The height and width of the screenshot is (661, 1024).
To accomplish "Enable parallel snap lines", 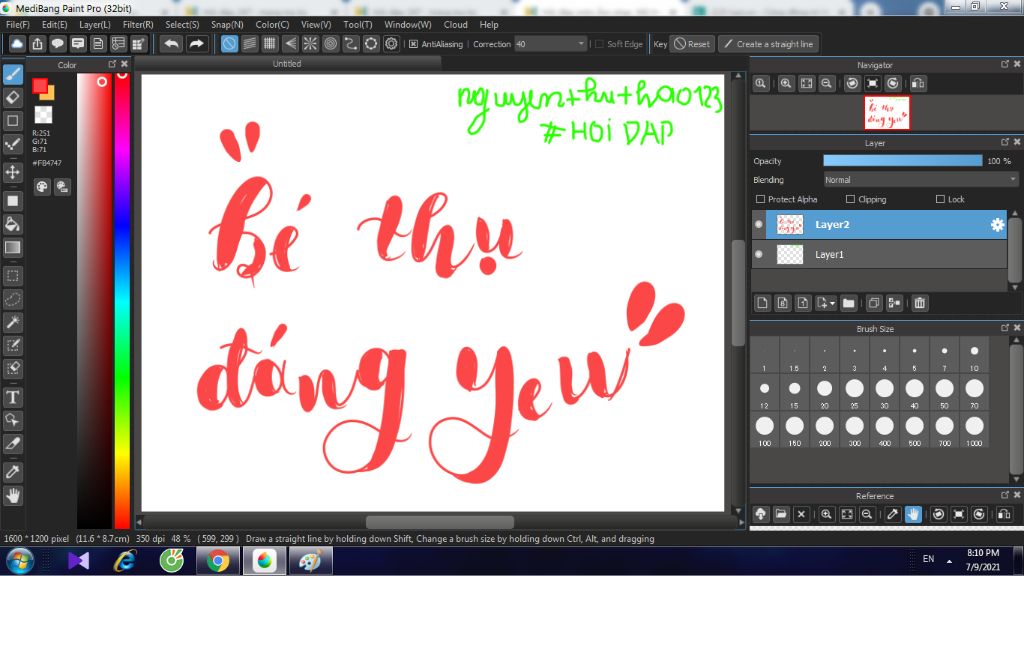I will 249,44.
